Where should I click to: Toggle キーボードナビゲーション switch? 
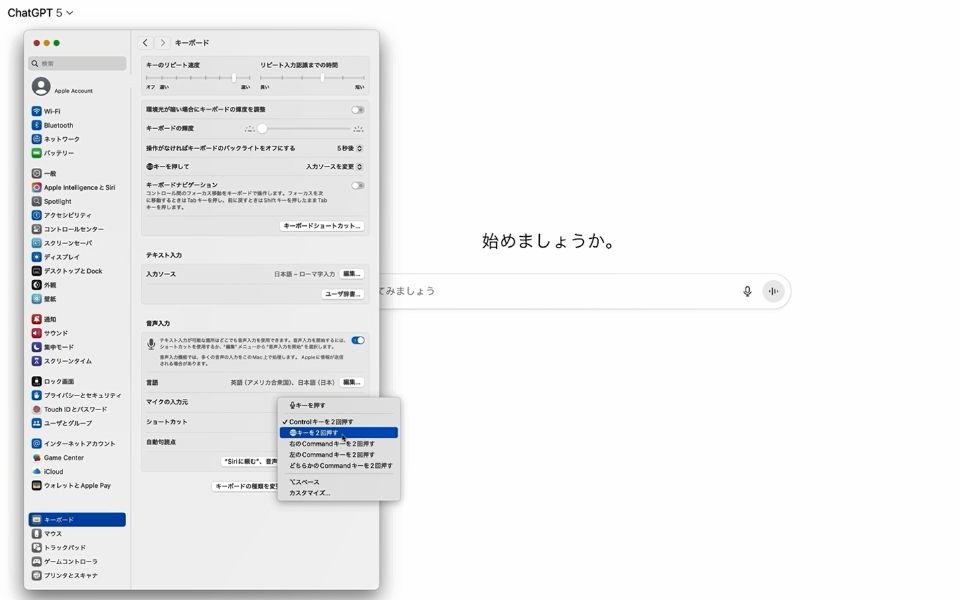point(358,186)
